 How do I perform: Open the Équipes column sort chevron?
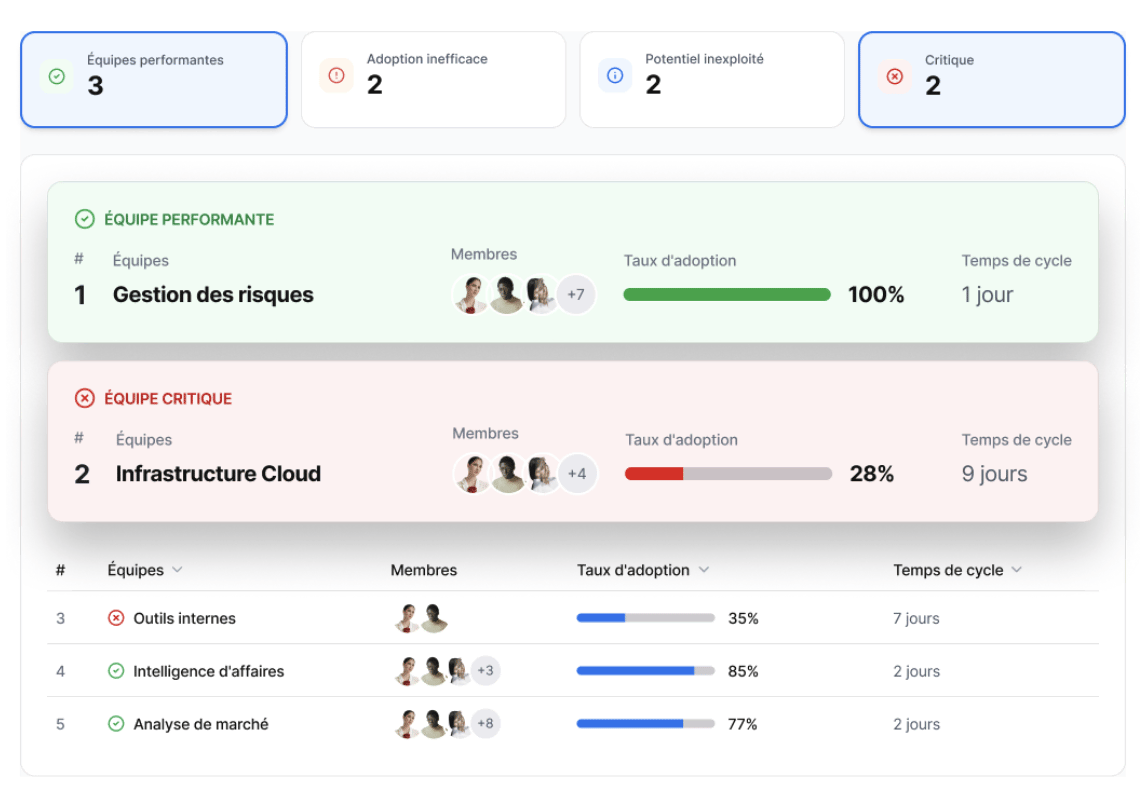(x=177, y=570)
